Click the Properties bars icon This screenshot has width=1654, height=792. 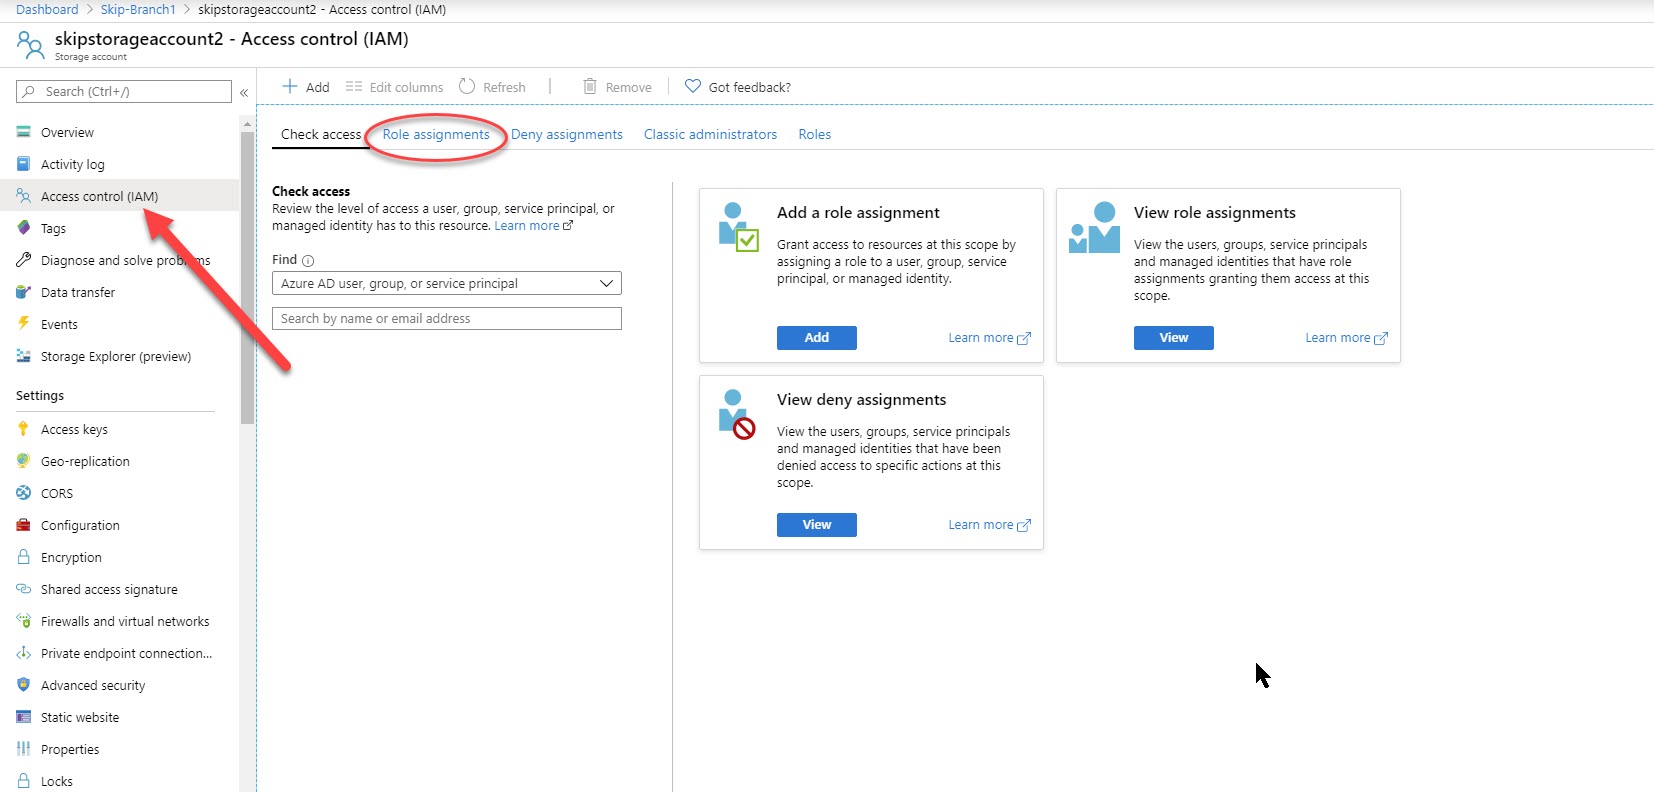point(23,749)
